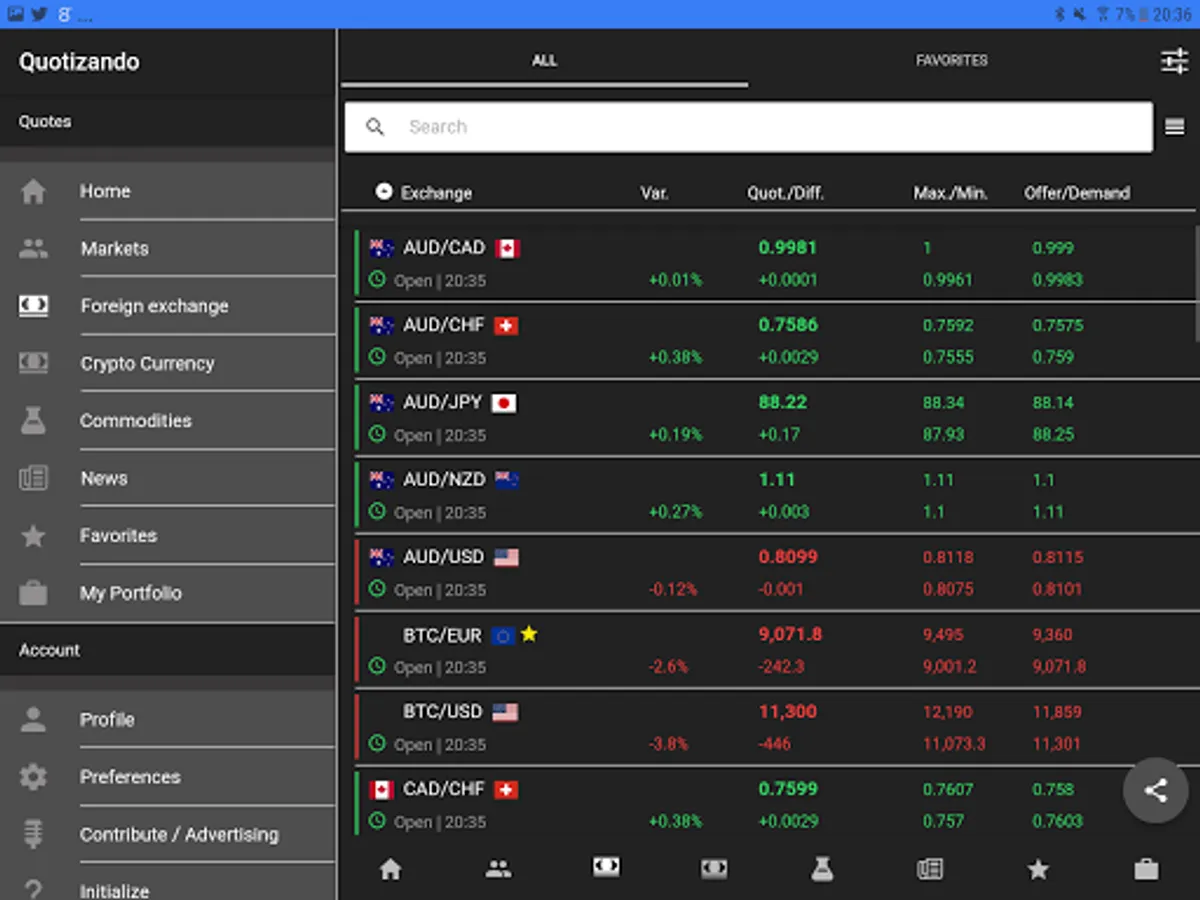This screenshot has width=1200, height=900.
Task: Open the BTC/USD quote row
Action: tap(775, 728)
